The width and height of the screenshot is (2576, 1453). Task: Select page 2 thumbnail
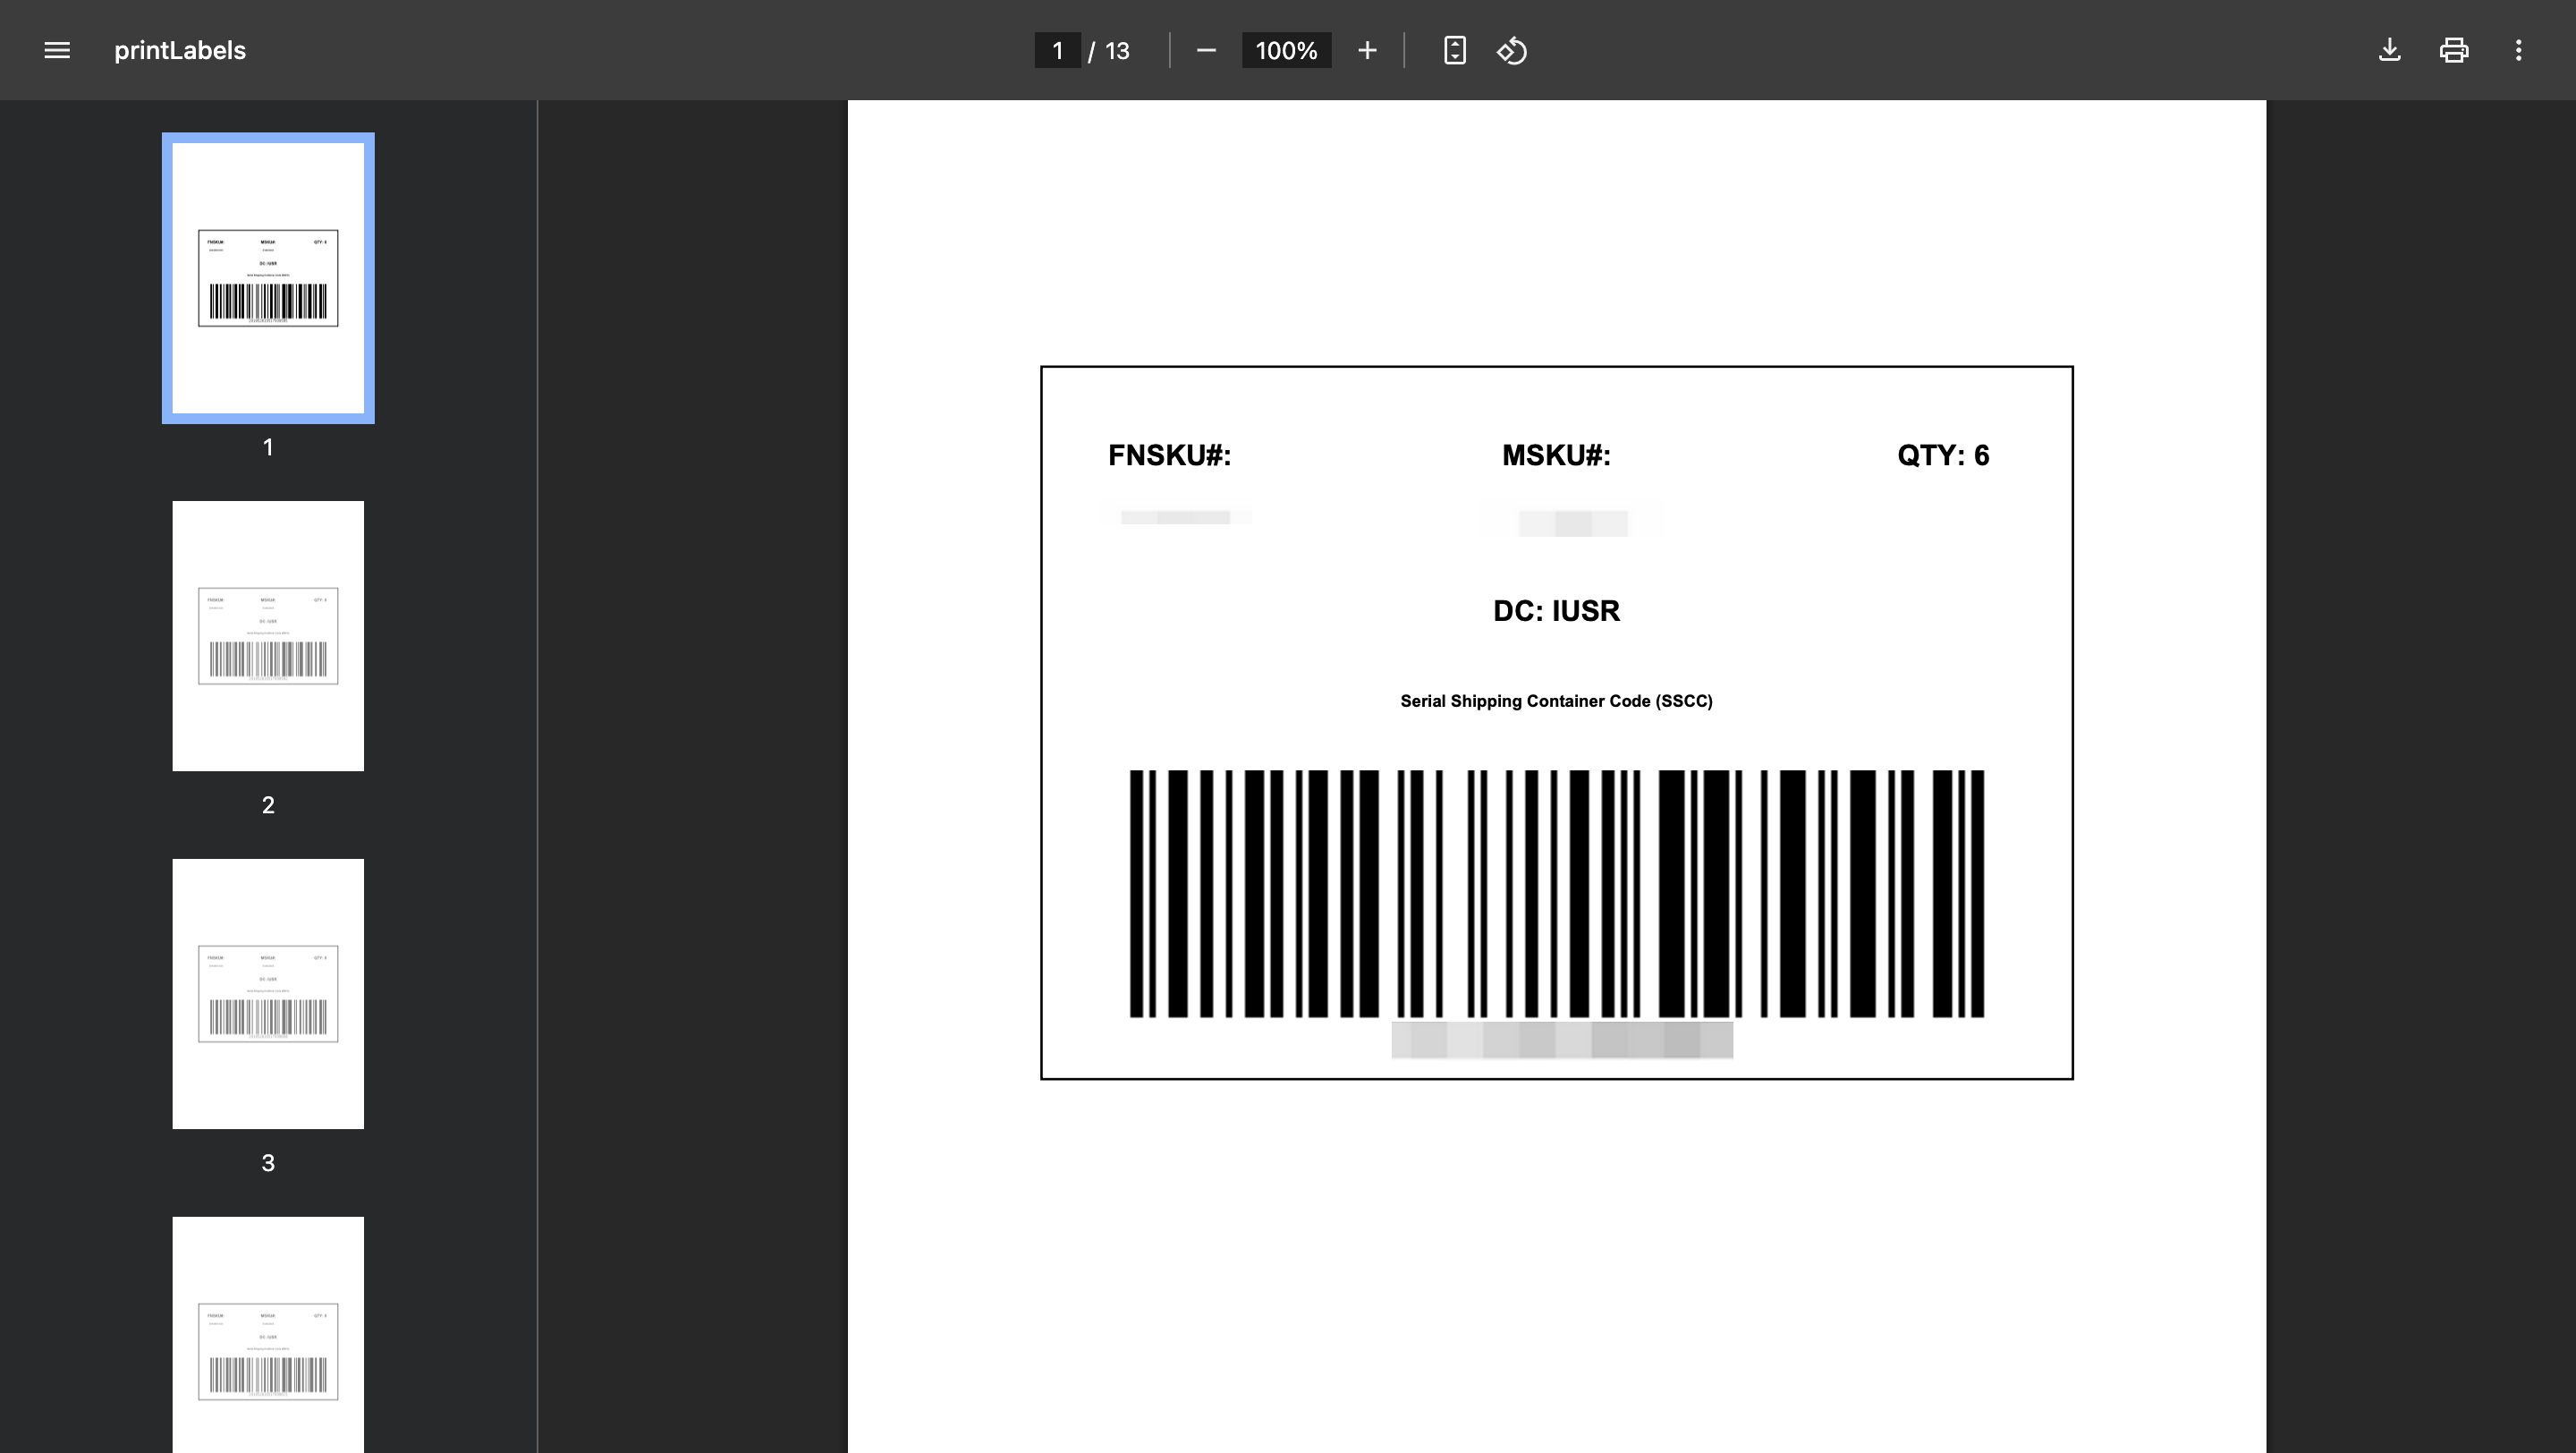(x=268, y=636)
